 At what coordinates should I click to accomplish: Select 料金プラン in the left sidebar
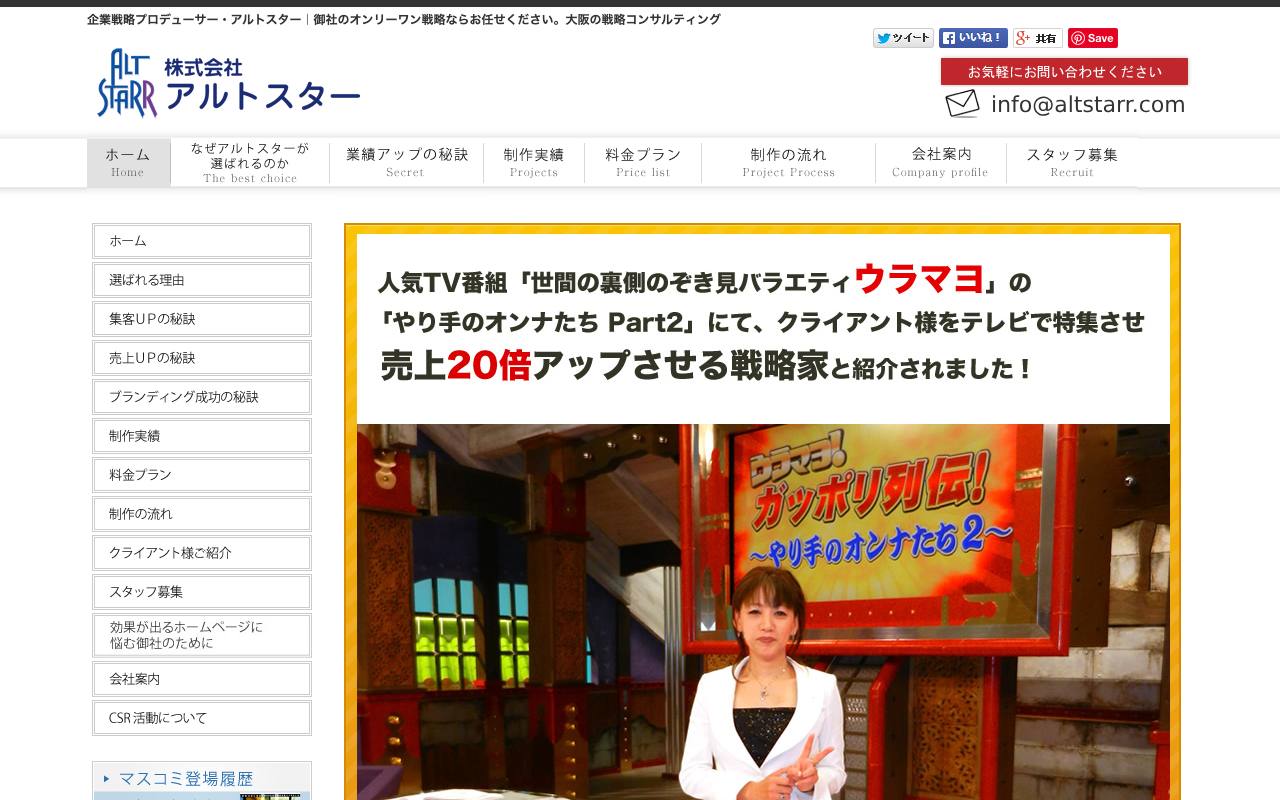coord(202,475)
